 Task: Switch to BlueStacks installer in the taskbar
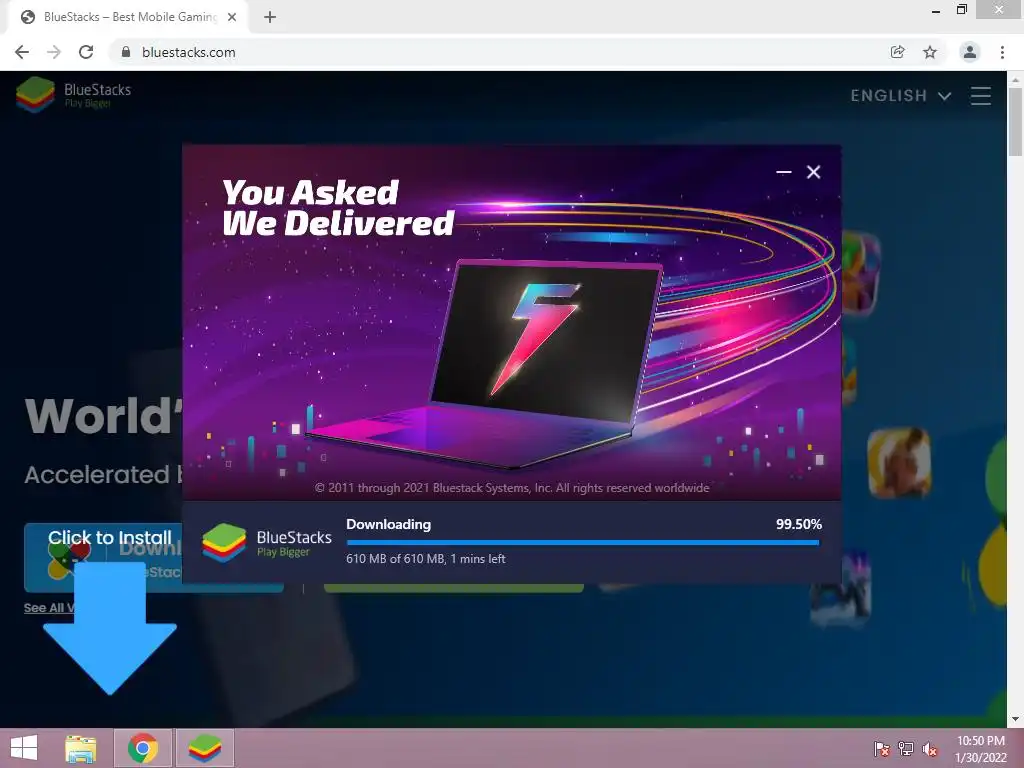(205, 748)
